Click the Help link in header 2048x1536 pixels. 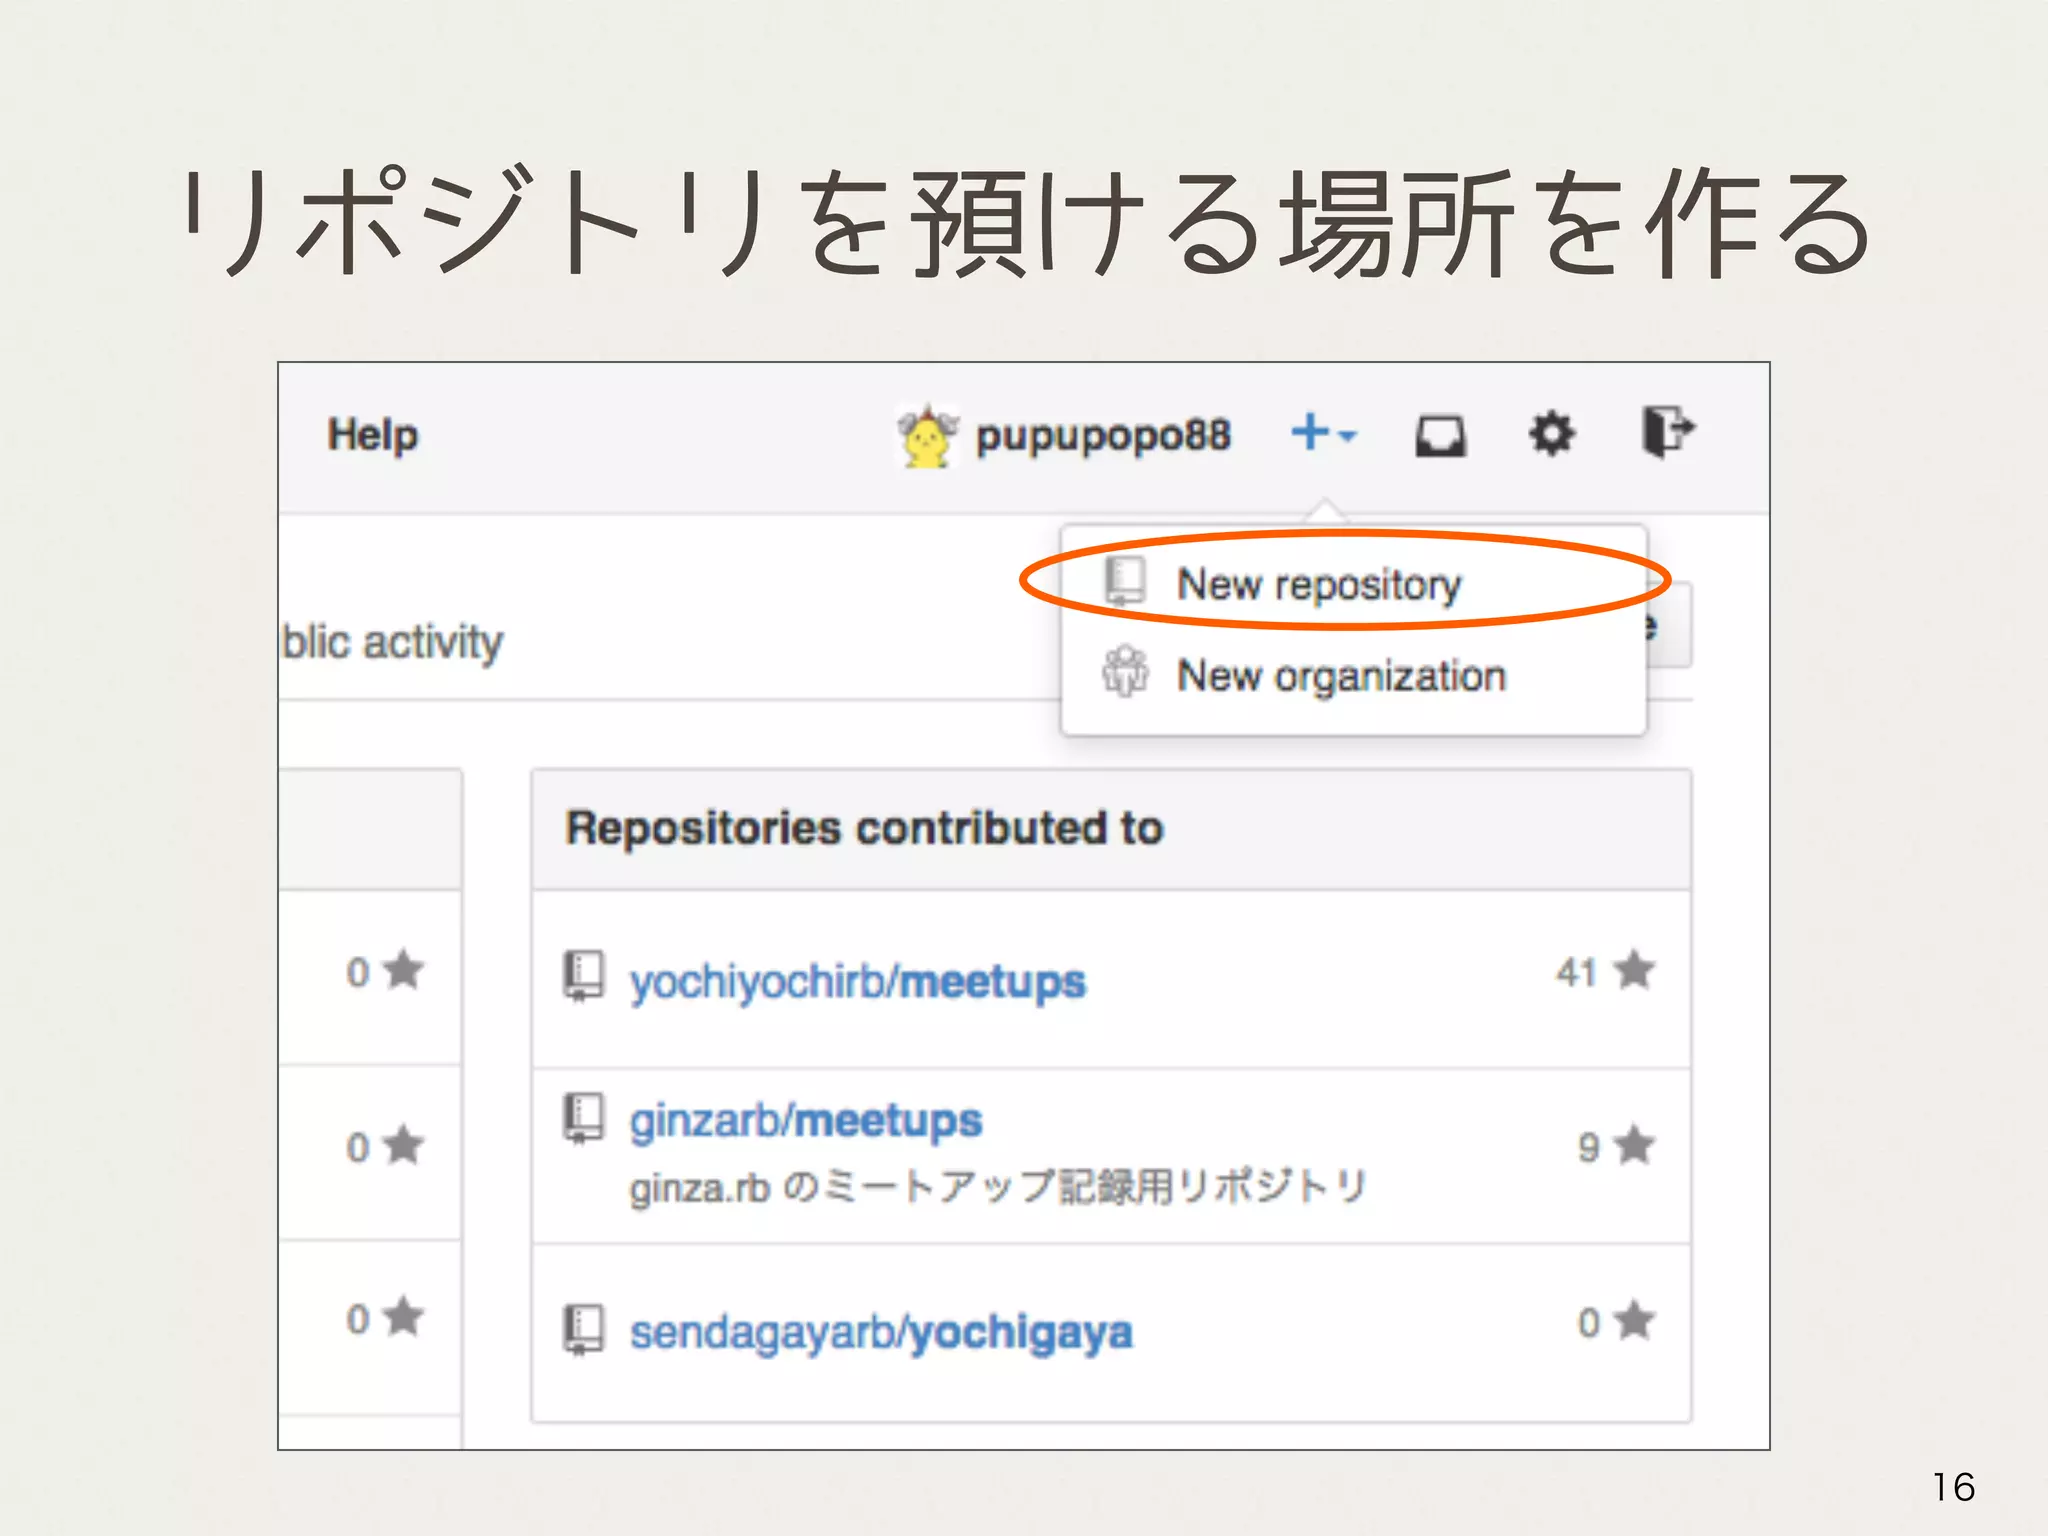click(x=373, y=436)
